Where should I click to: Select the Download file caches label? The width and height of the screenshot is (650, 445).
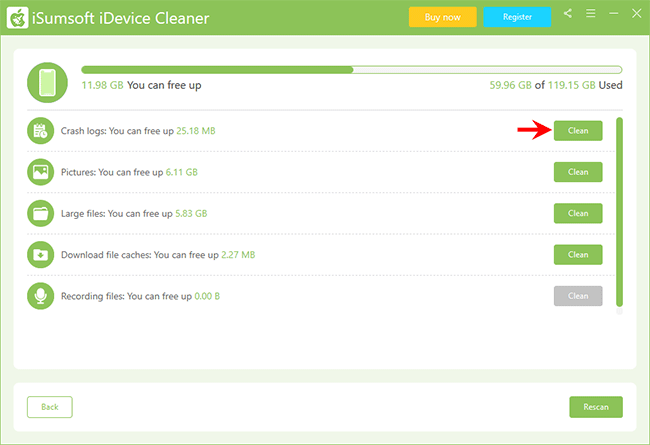pyautogui.click(x=158, y=255)
